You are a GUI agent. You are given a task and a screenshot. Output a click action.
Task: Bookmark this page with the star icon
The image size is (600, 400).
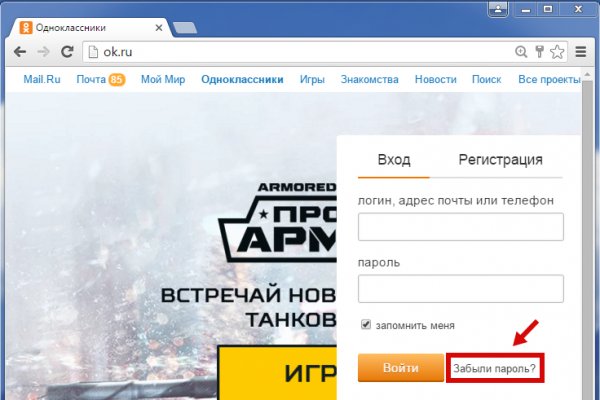(x=554, y=51)
